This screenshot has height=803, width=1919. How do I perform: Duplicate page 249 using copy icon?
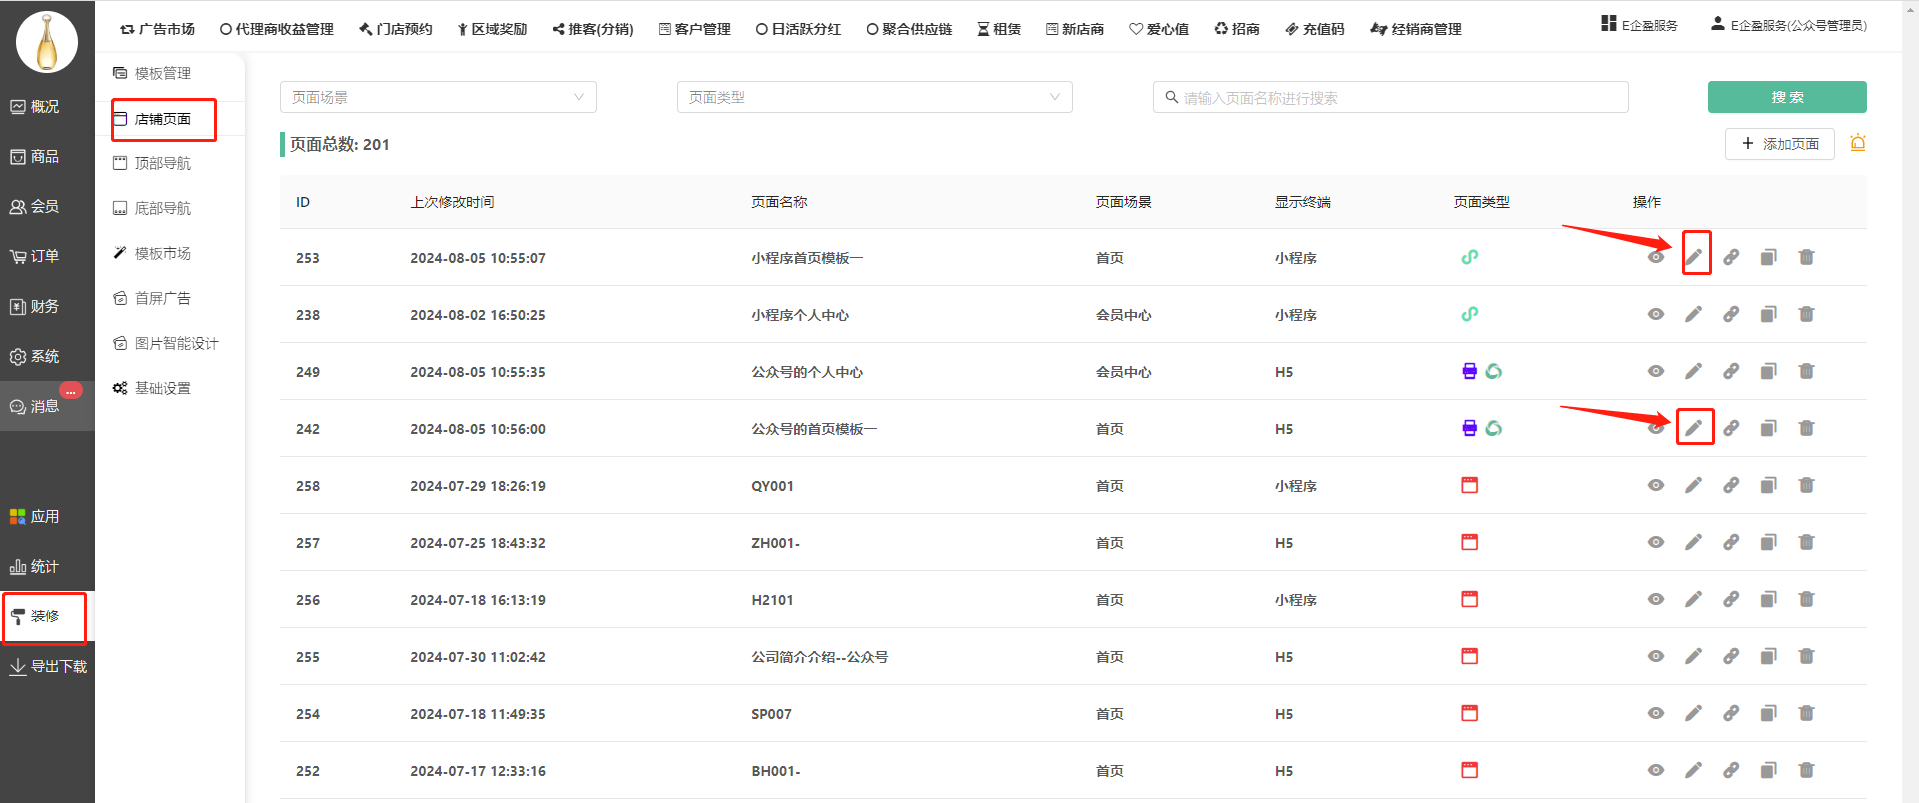[1768, 371]
